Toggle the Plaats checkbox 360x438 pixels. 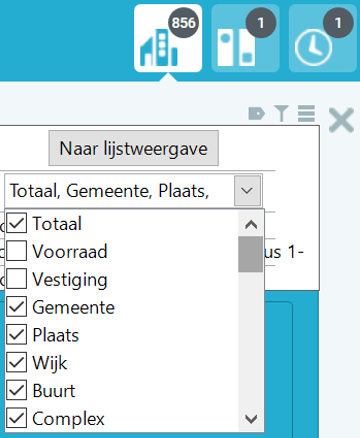[x=16, y=335]
